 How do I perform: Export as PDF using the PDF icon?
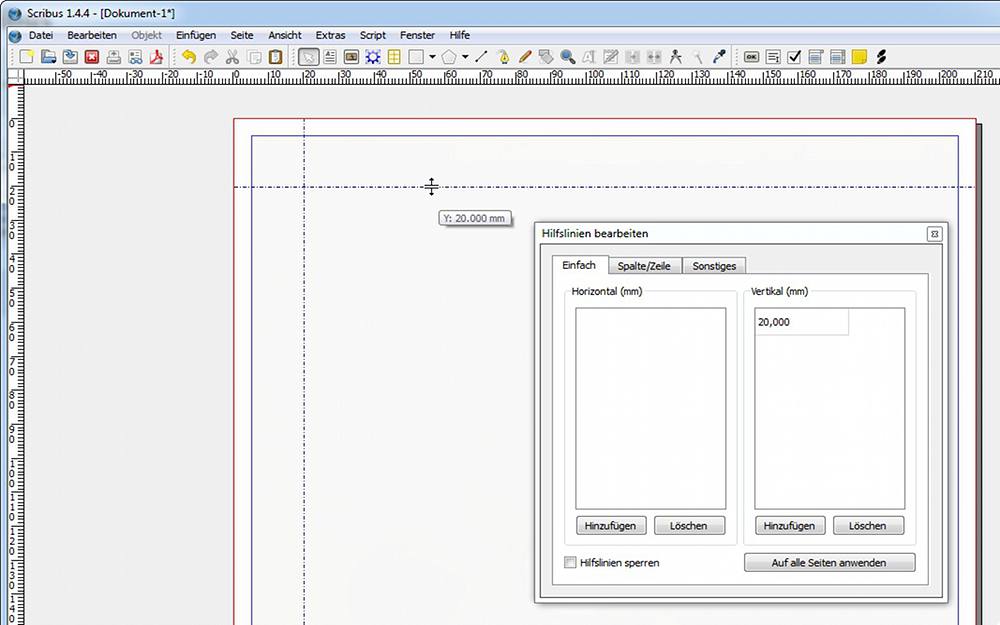156,57
